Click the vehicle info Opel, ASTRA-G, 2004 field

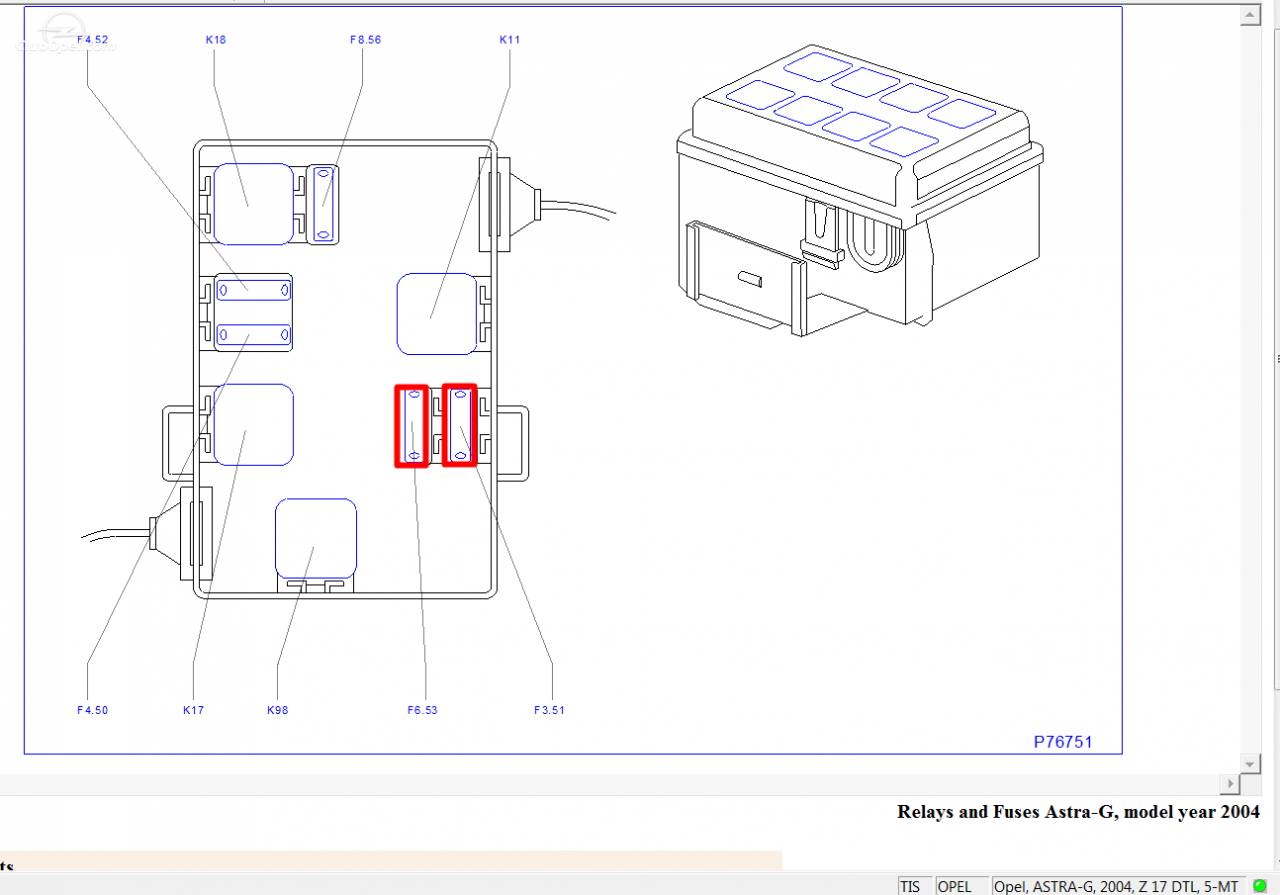tap(1118, 886)
